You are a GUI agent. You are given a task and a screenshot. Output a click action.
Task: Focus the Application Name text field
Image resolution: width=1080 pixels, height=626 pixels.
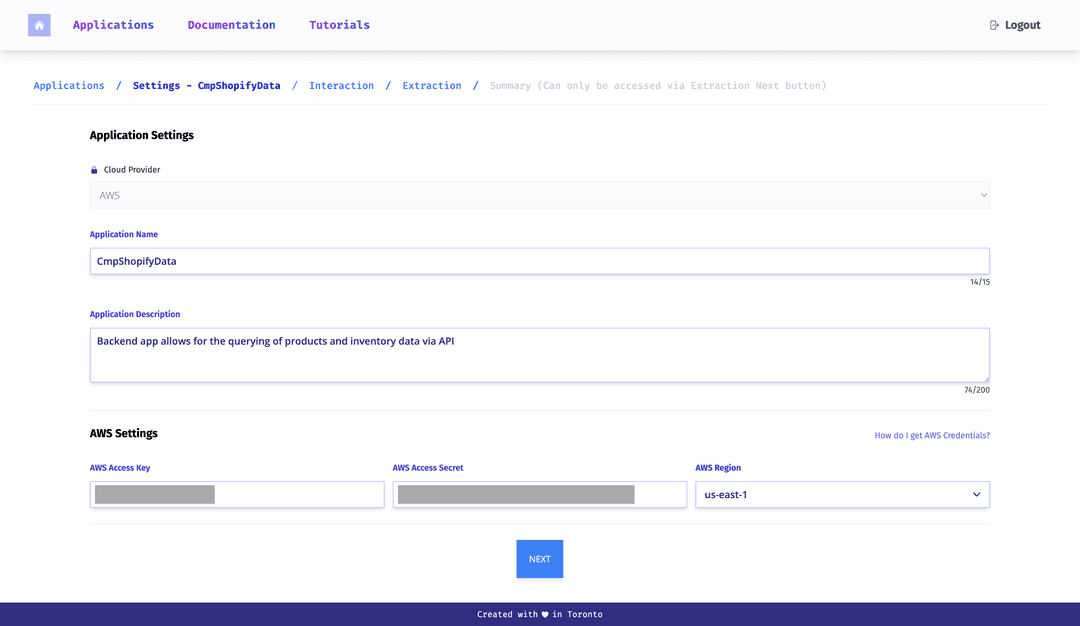(x=539, y=261)
